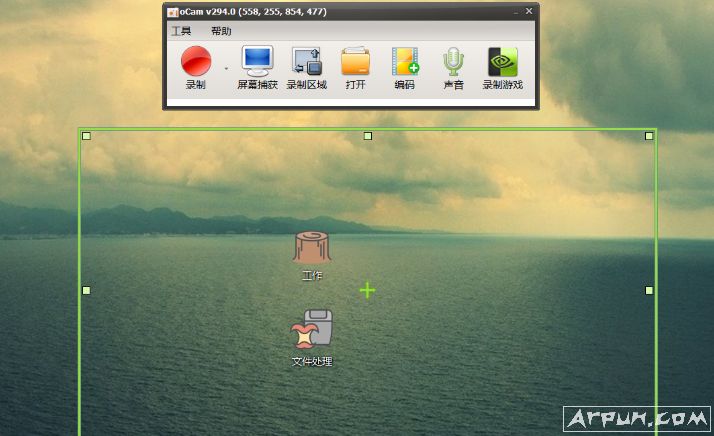Open the 声音 microphone settings
The image size is (714, 436).
point(453,67)
